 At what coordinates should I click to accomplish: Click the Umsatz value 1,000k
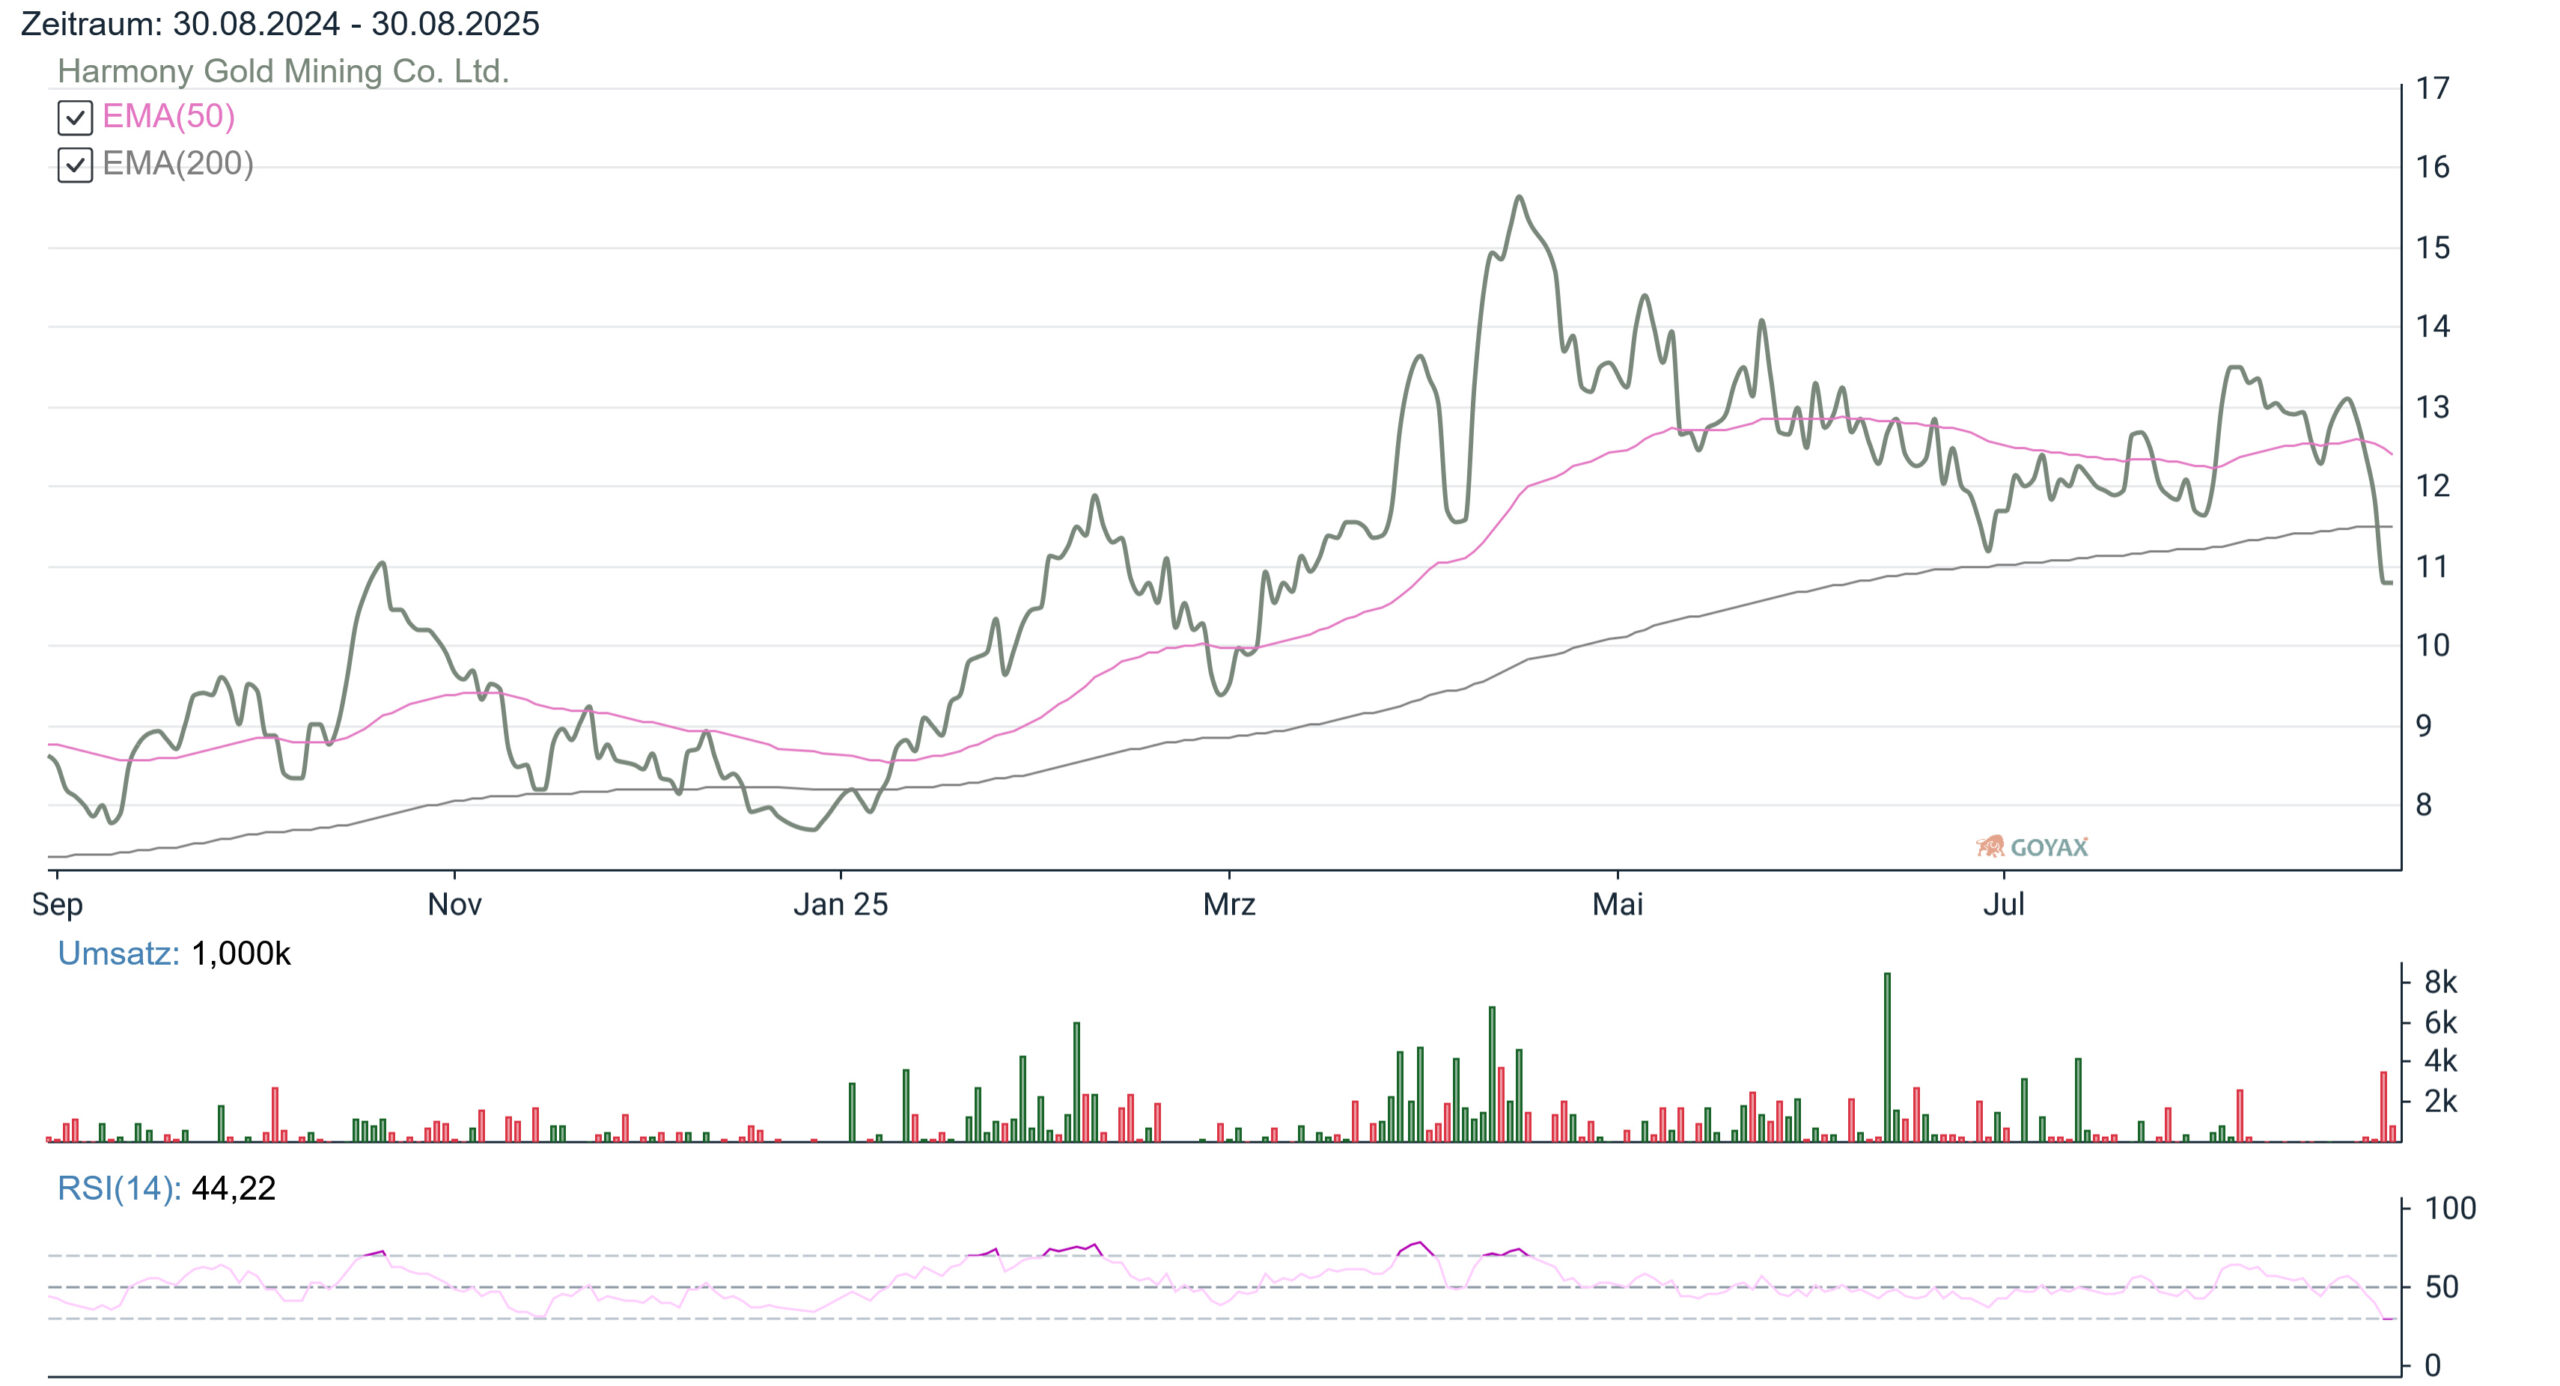241,954
